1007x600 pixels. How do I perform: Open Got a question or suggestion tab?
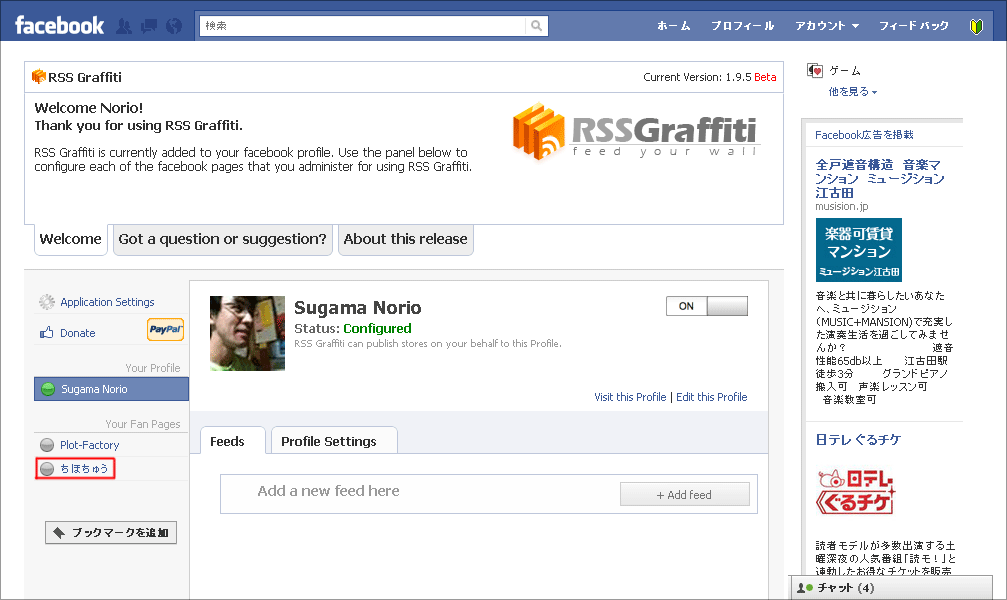pos(223,239)
